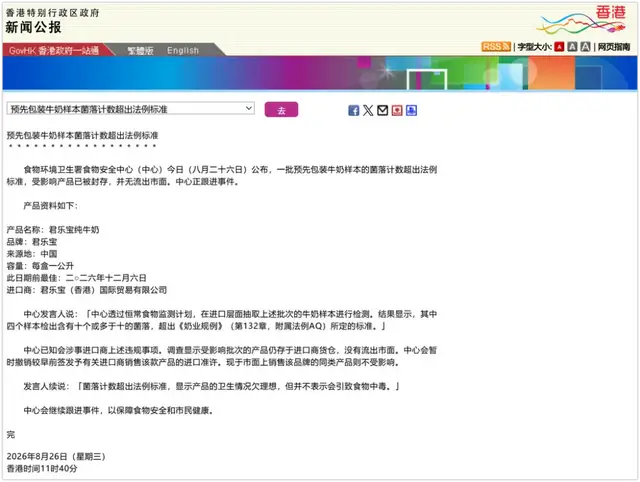Viewport: 640px width, 482px height.
Task: Click the product name line 君乐宝纯牛奶
Action: (53, 230)
